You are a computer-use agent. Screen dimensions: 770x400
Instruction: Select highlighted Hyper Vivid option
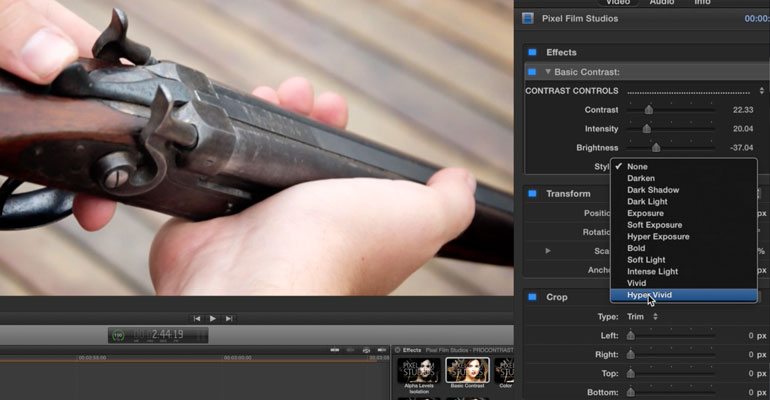[684, 295]
